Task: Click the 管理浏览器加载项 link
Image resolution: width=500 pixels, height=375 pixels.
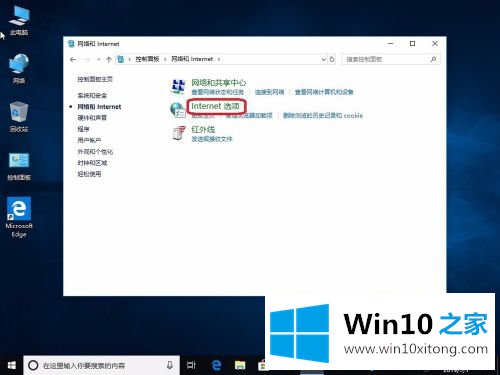Action: [x=249, y=116]
